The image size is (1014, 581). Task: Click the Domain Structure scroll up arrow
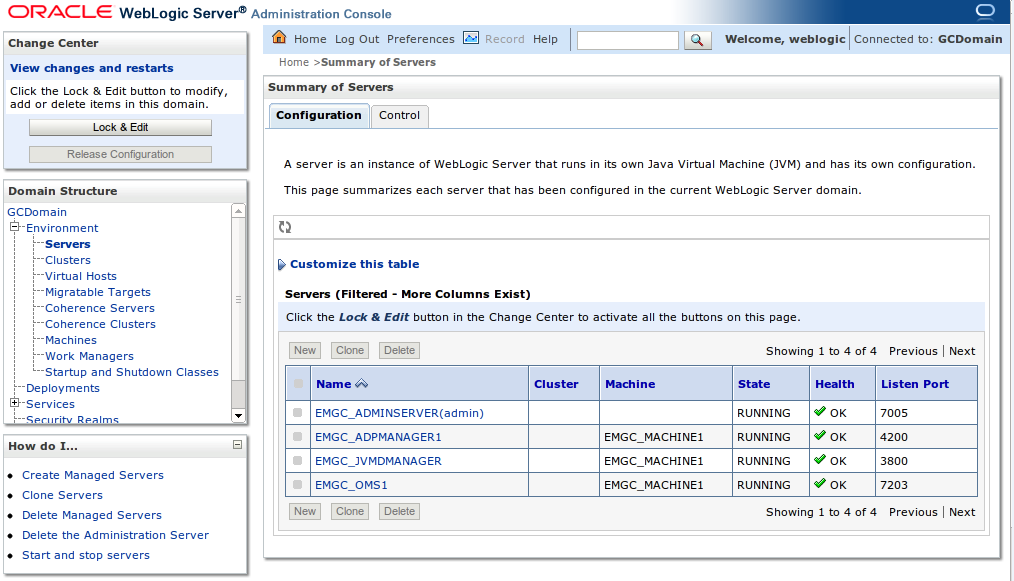239,211
